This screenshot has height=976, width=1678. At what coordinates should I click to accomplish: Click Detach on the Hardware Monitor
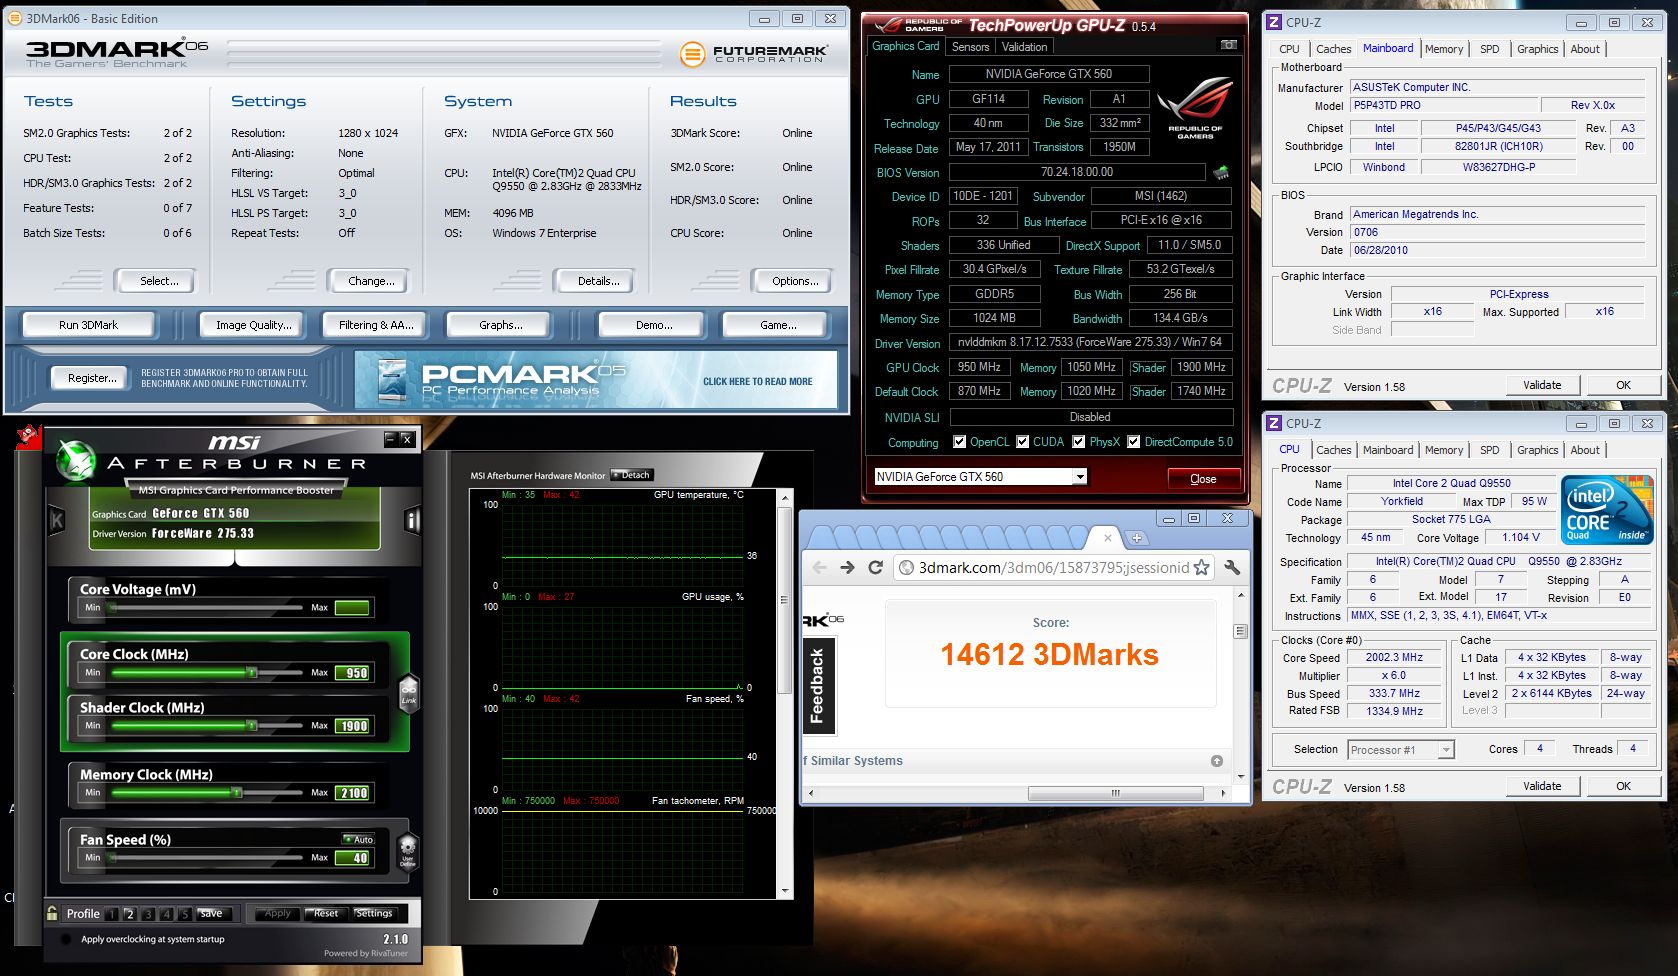point(631,475)
